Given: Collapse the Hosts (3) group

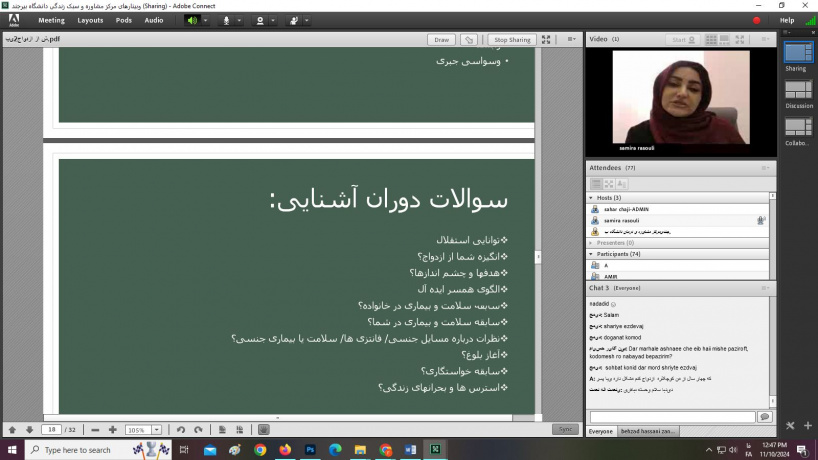Looking at the screenshot, I should 591,198.
